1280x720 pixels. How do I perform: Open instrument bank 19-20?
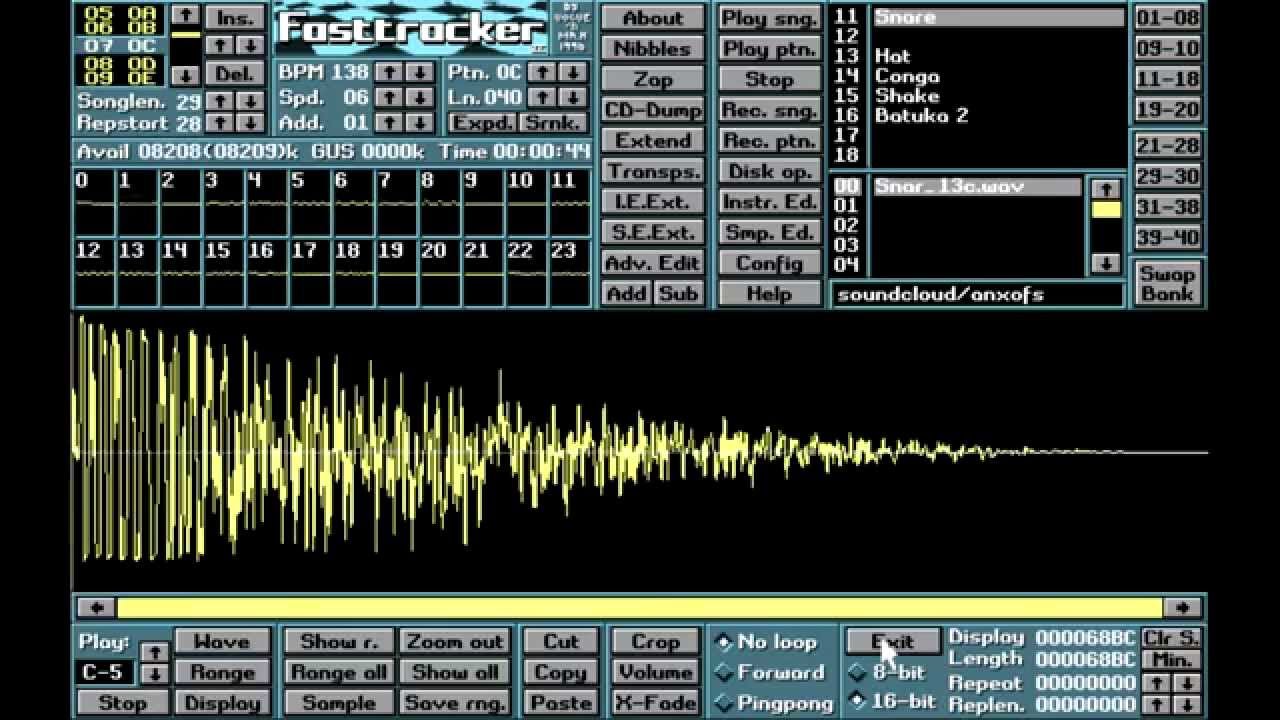1167,110
